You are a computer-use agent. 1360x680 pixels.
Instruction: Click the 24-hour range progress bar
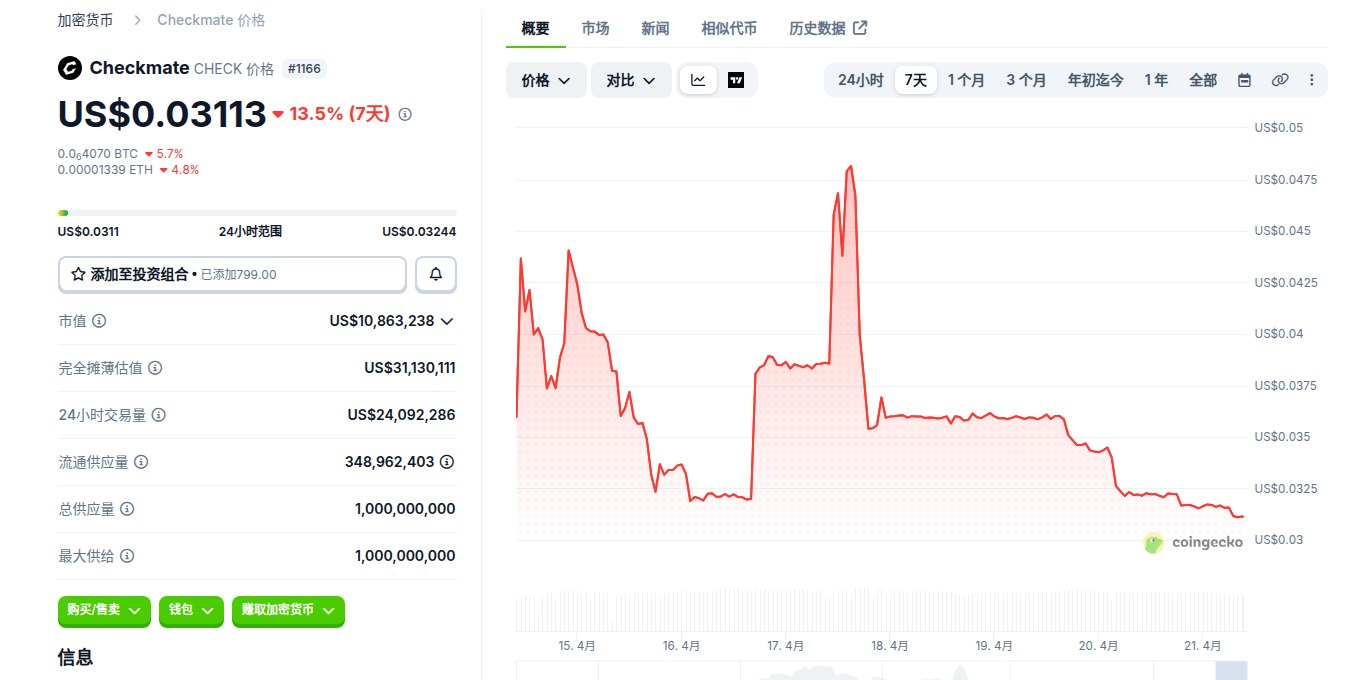coord(257,212)
